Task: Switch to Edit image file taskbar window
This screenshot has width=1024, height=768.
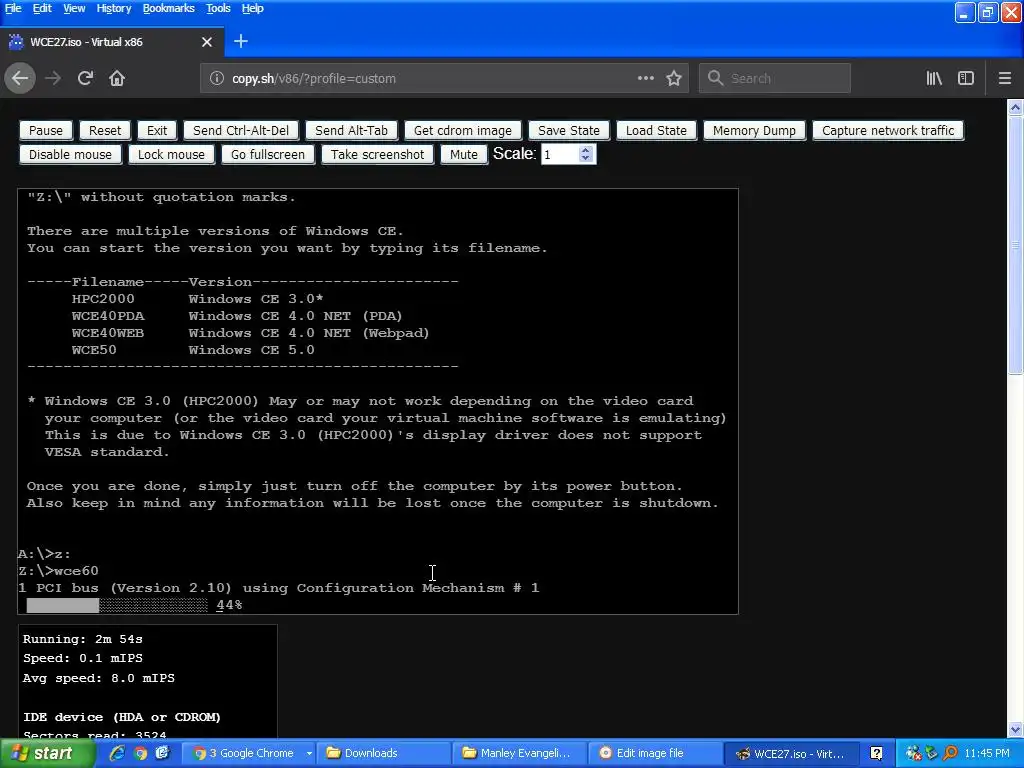Action: click(657, 753)
